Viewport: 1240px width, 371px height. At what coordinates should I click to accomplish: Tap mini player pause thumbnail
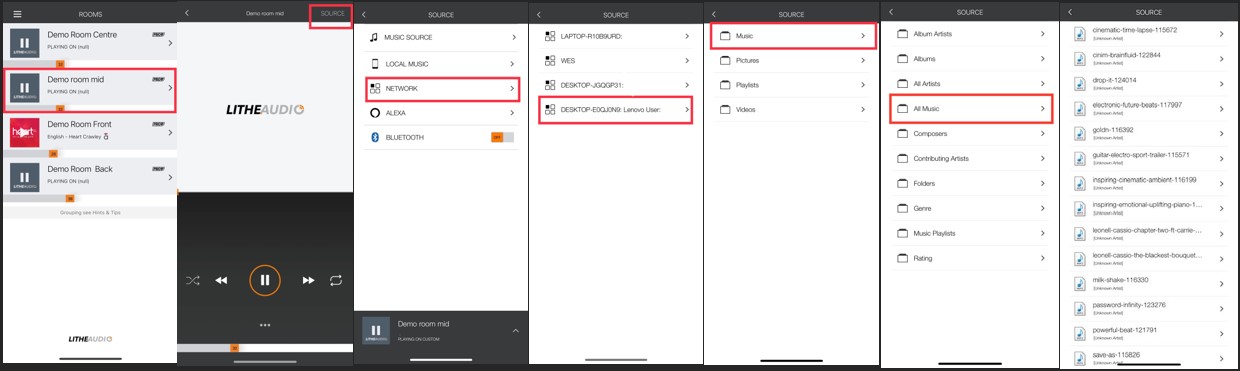tap(376, 331)
